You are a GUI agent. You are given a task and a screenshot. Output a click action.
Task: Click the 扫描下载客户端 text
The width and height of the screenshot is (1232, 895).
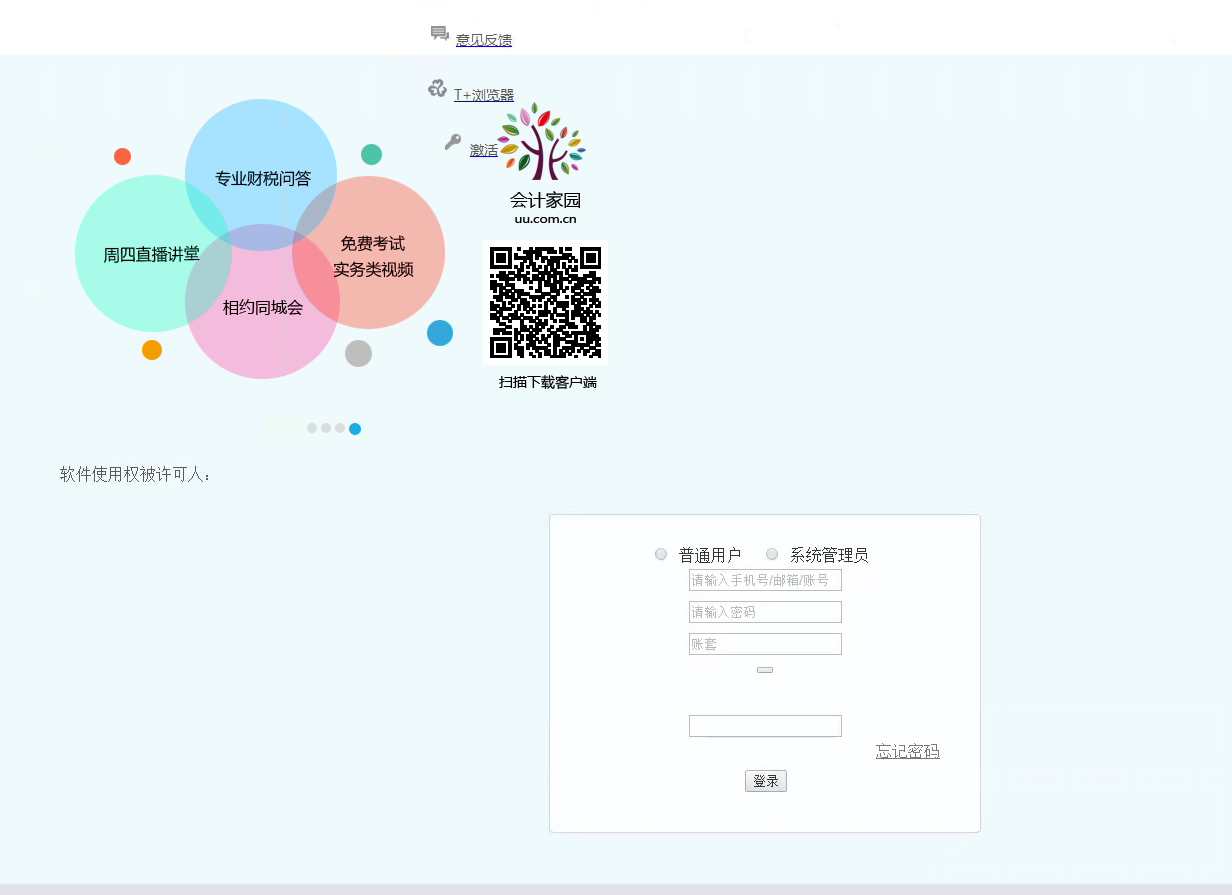click(x=548, y=382)
